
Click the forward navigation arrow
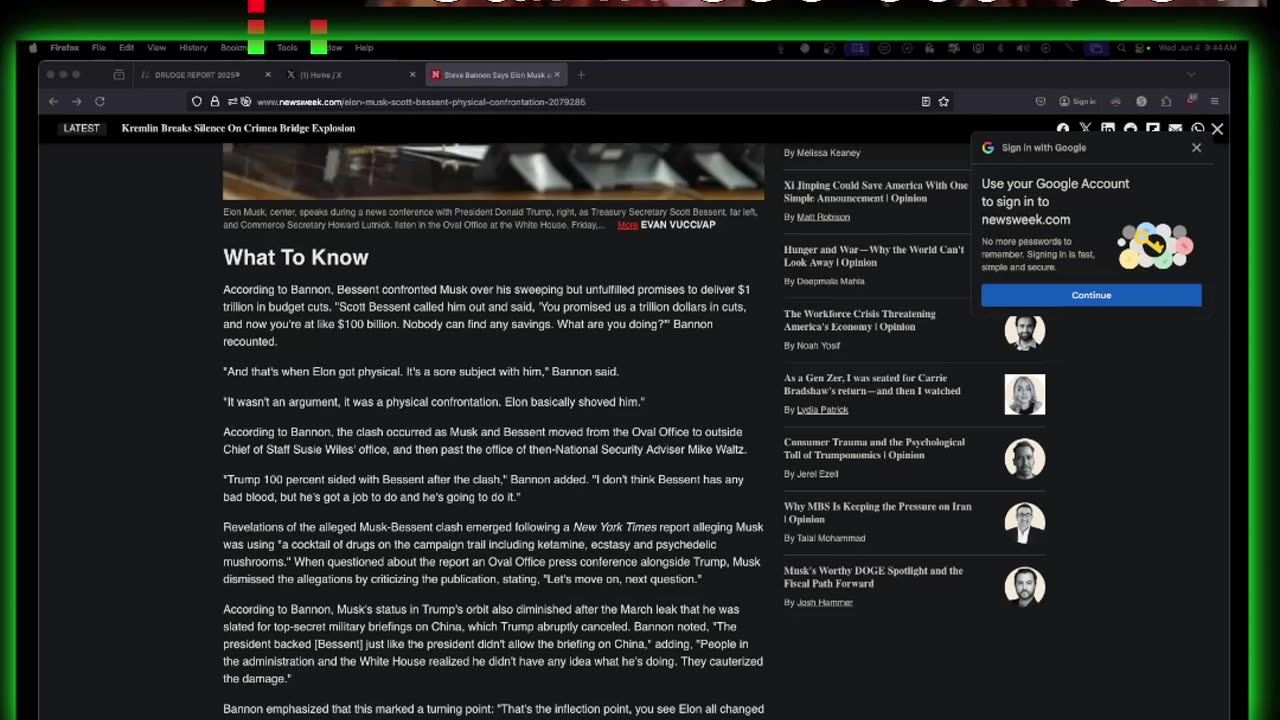(76, 101)
